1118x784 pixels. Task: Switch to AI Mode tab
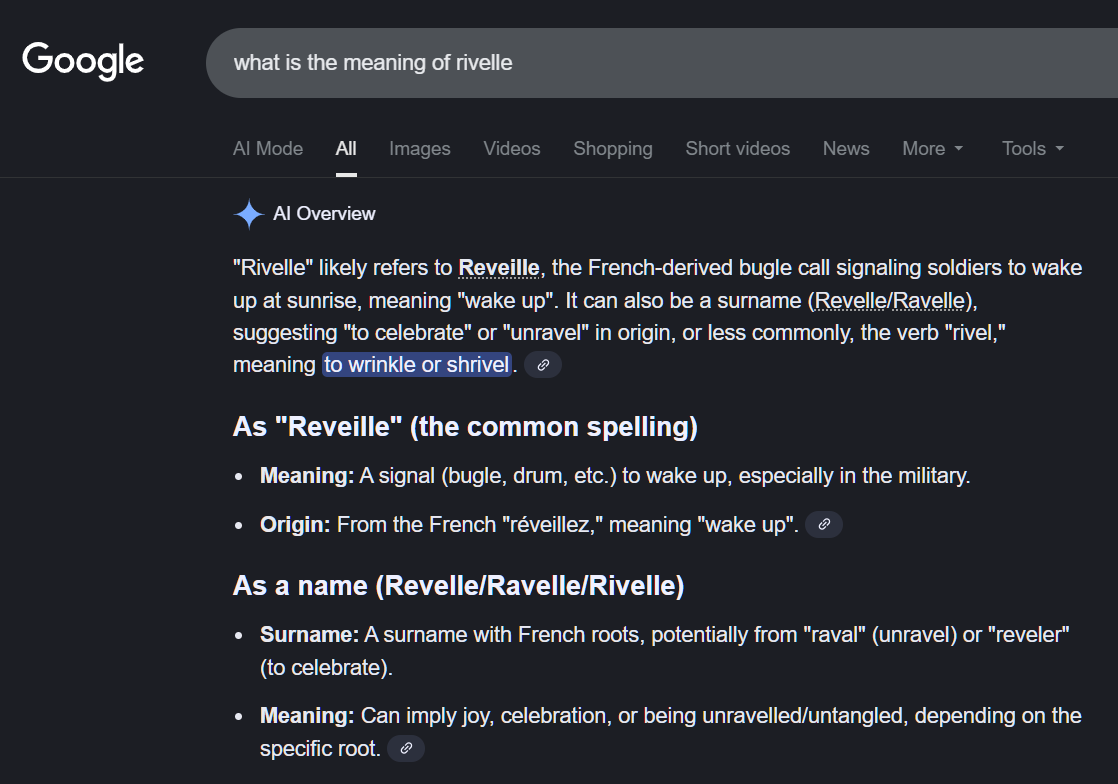coord(268,148)
